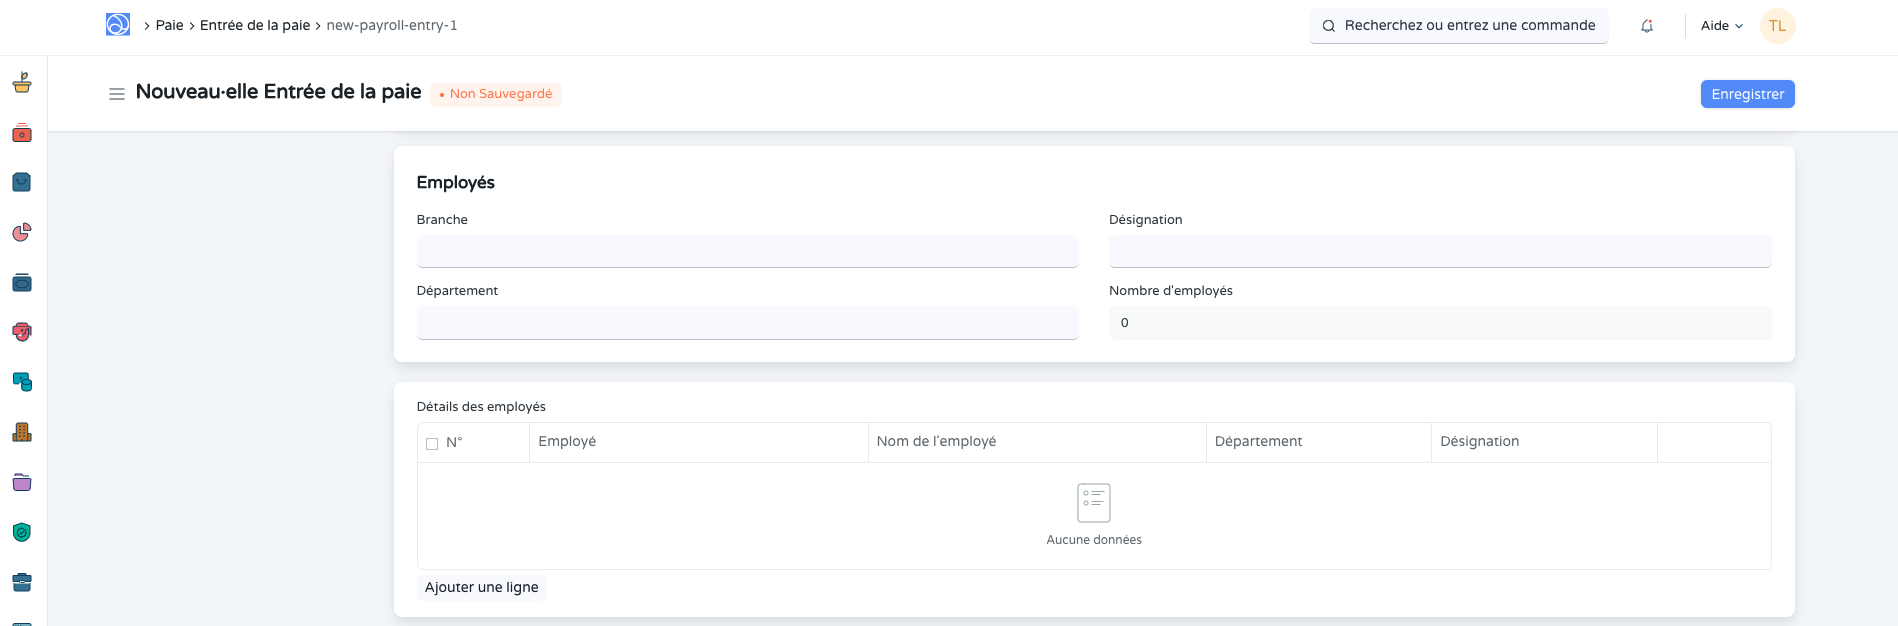The image size is (1898, 626).
Task: Click the briefcase icon in sidebar
Action: (22, 582)
